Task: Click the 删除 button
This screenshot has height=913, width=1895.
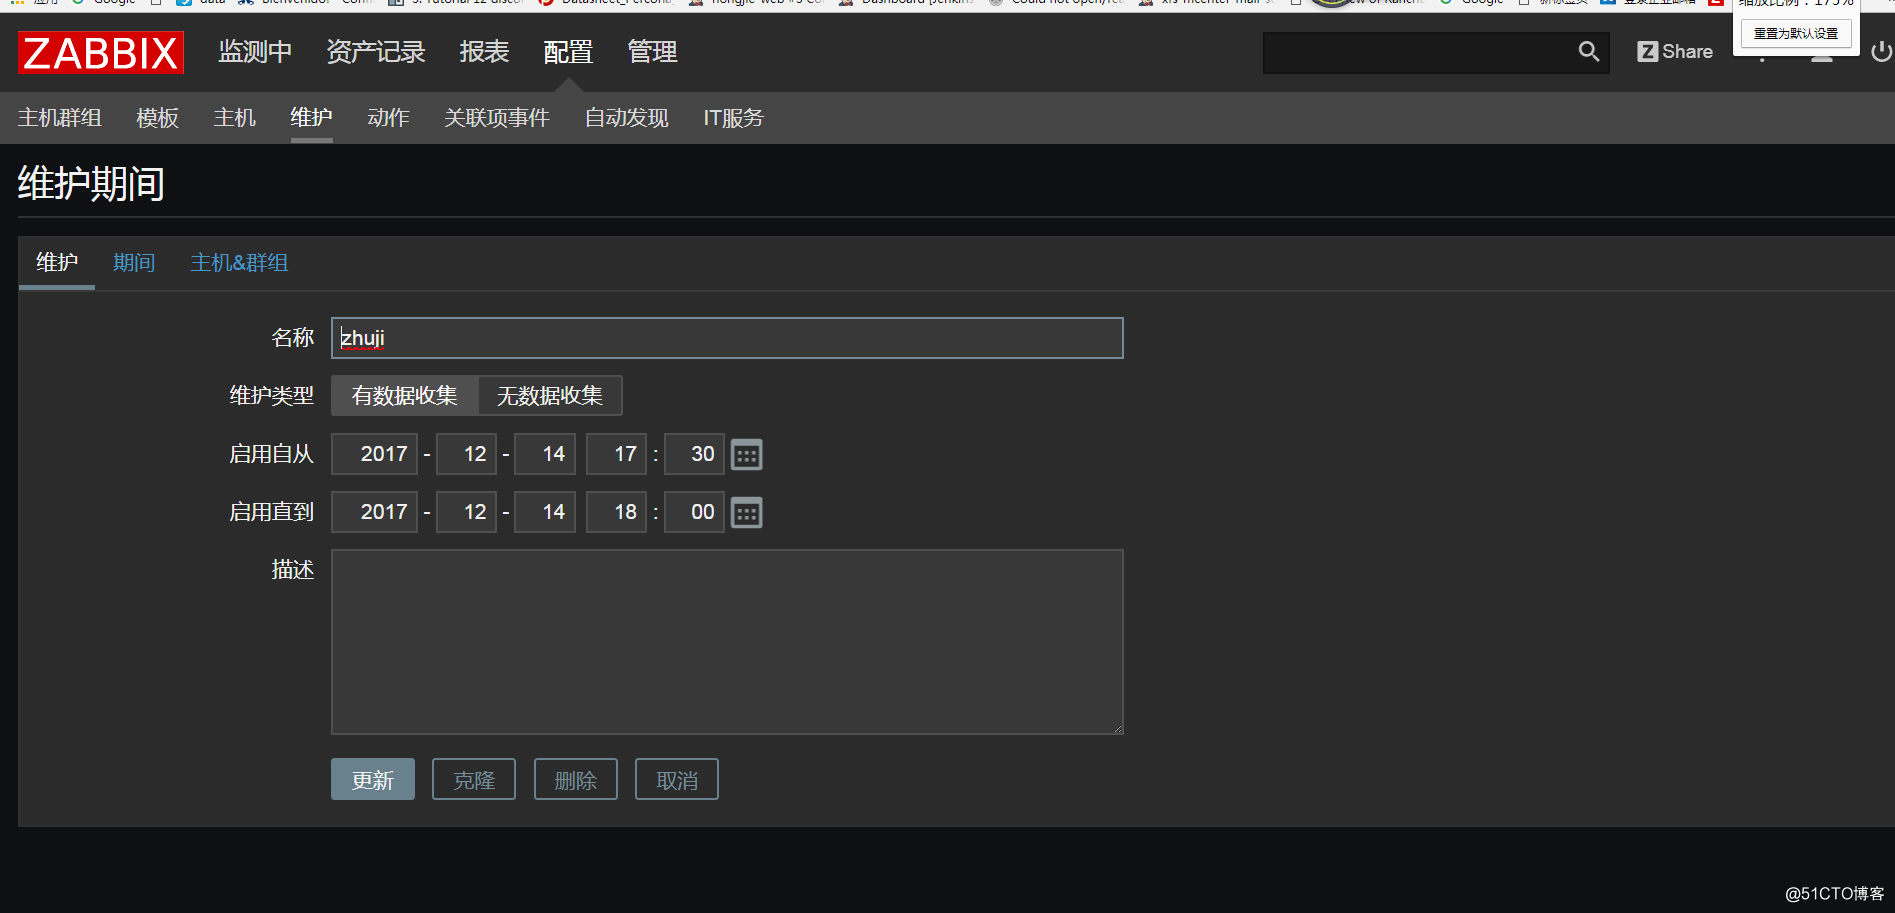Action: [x=576, y=780]
